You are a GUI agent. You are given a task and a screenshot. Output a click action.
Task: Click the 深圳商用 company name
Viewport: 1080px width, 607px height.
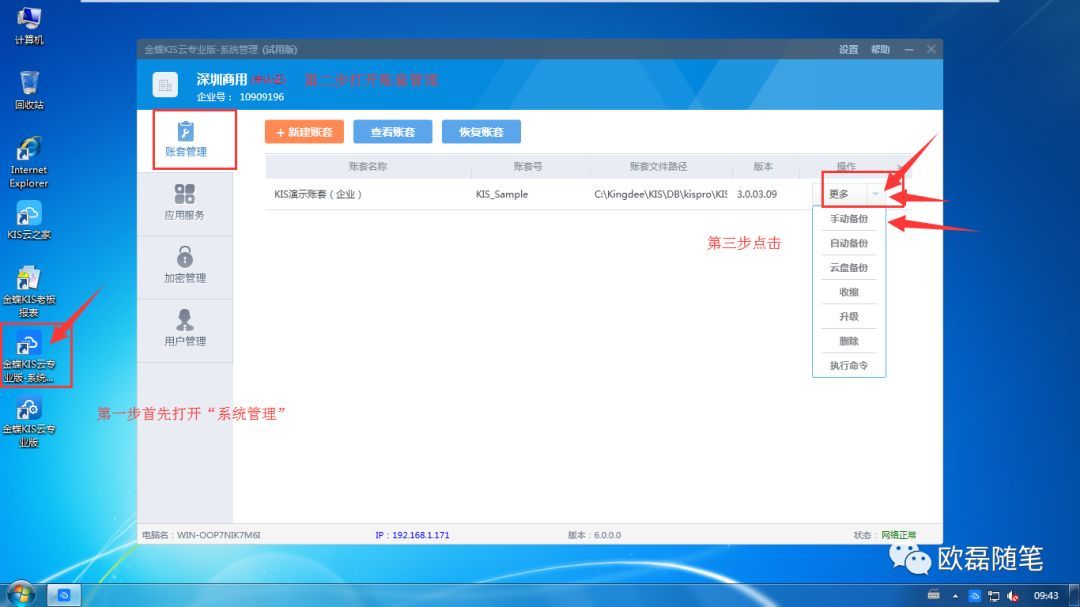click(x=222, y=80)
